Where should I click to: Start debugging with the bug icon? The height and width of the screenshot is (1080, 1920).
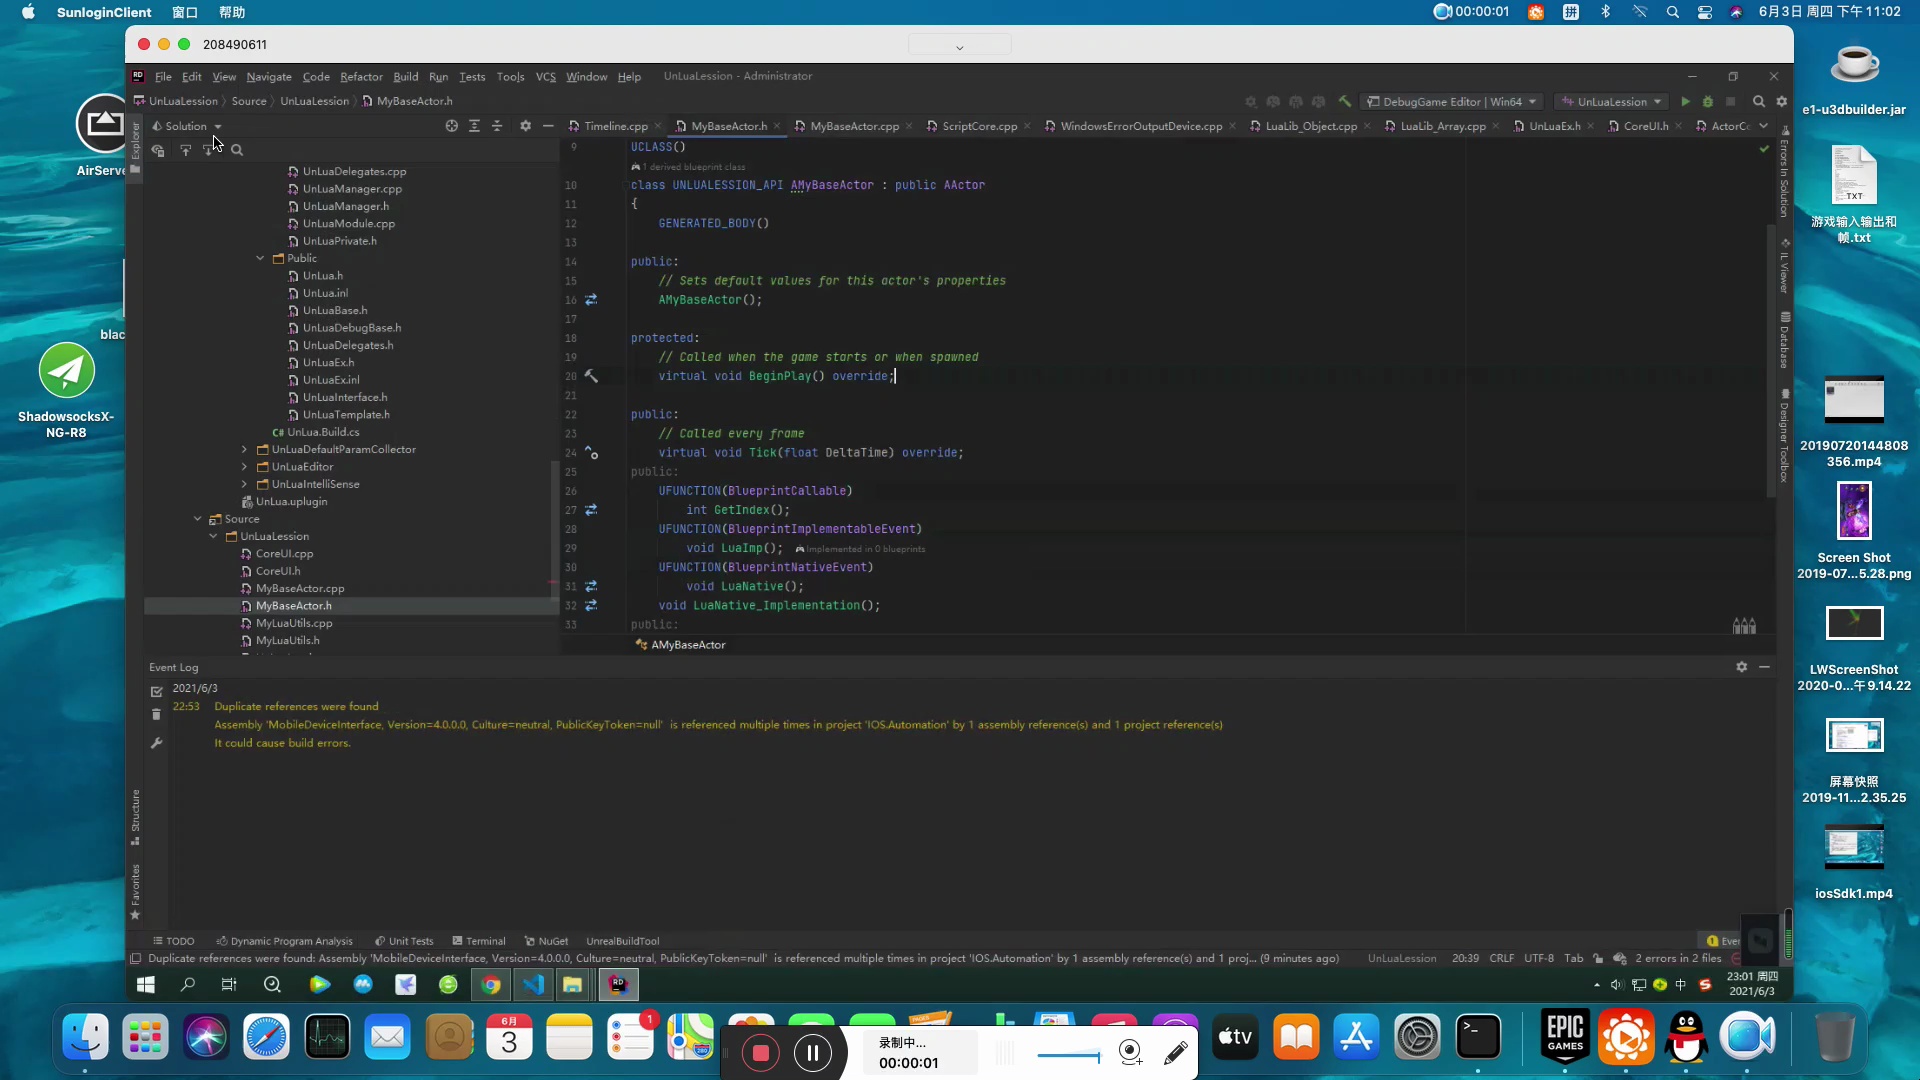1708,102
